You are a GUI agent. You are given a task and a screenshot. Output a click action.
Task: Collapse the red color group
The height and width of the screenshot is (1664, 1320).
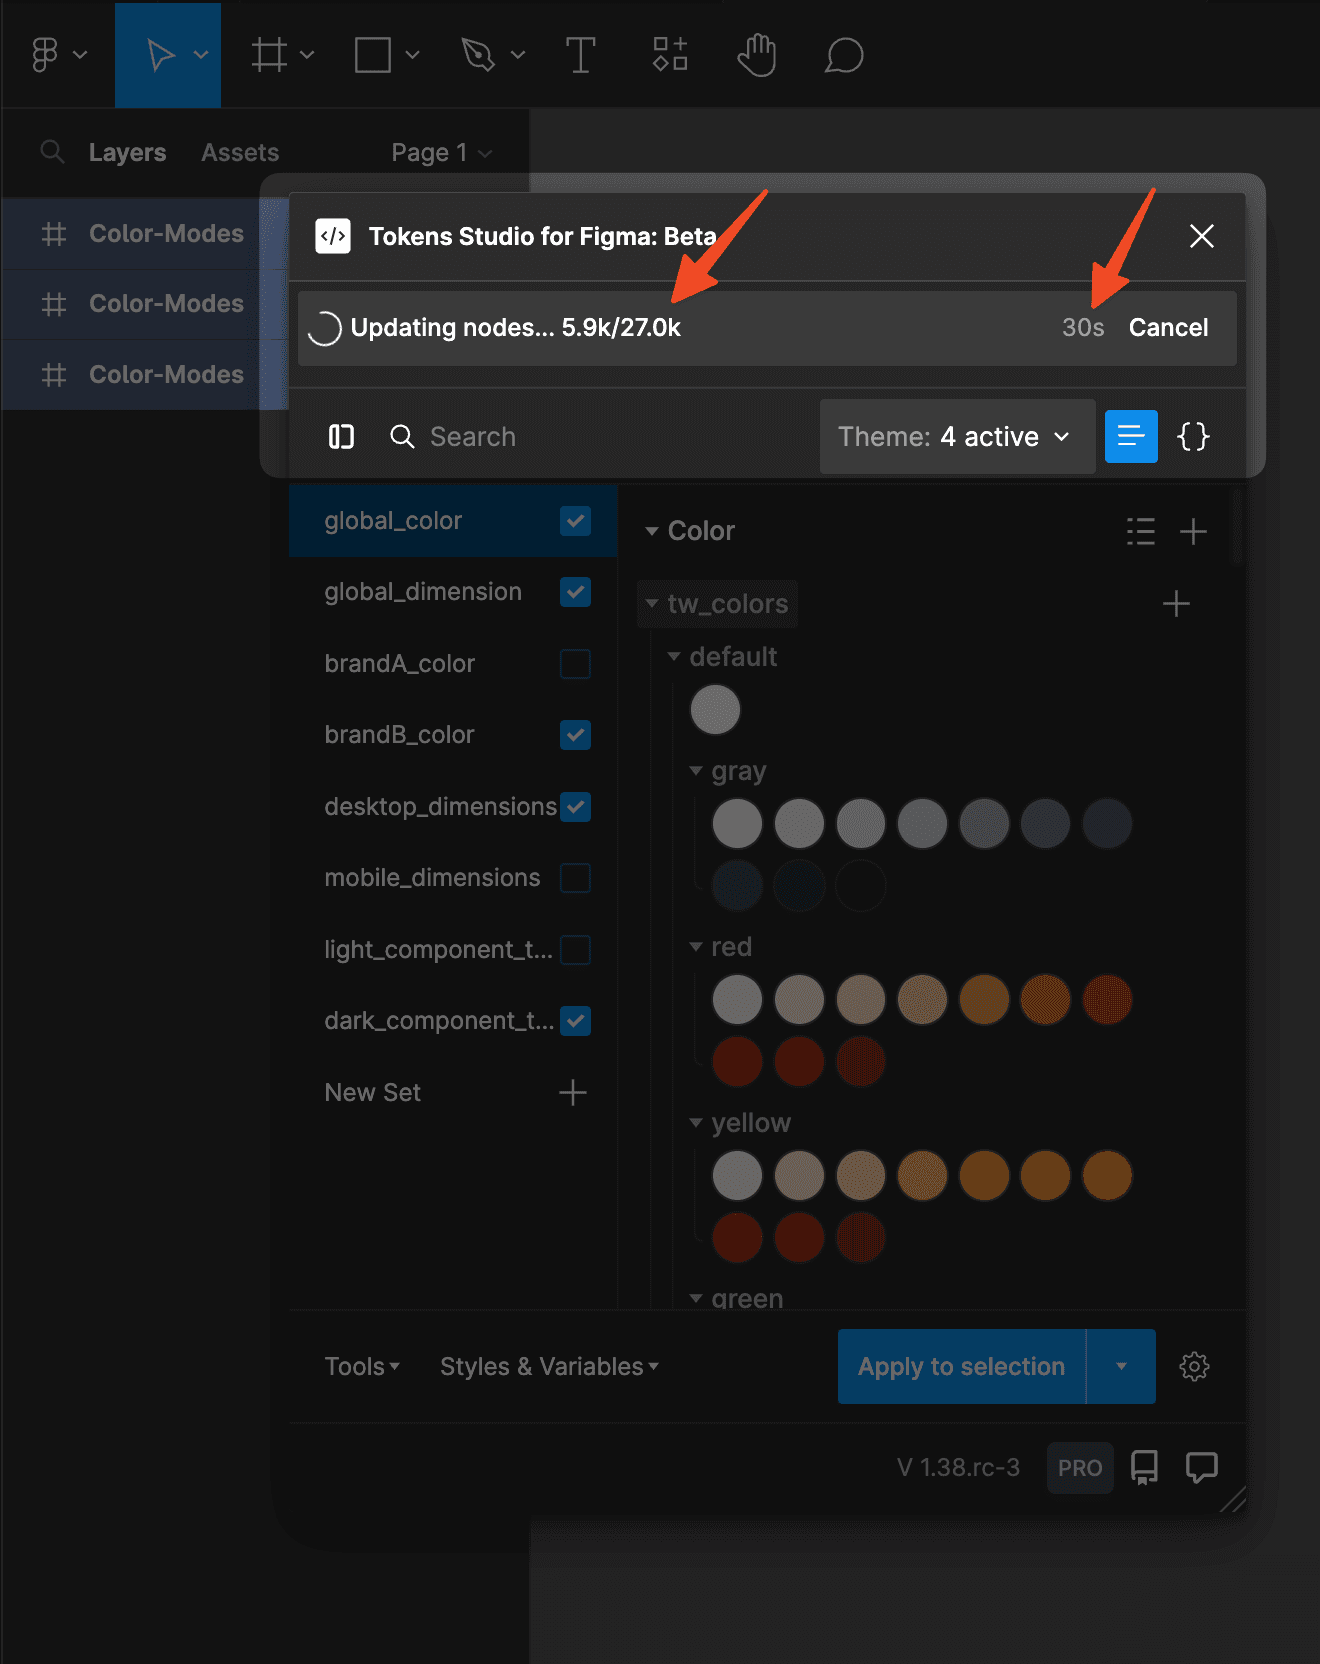(x=696, y=946)
